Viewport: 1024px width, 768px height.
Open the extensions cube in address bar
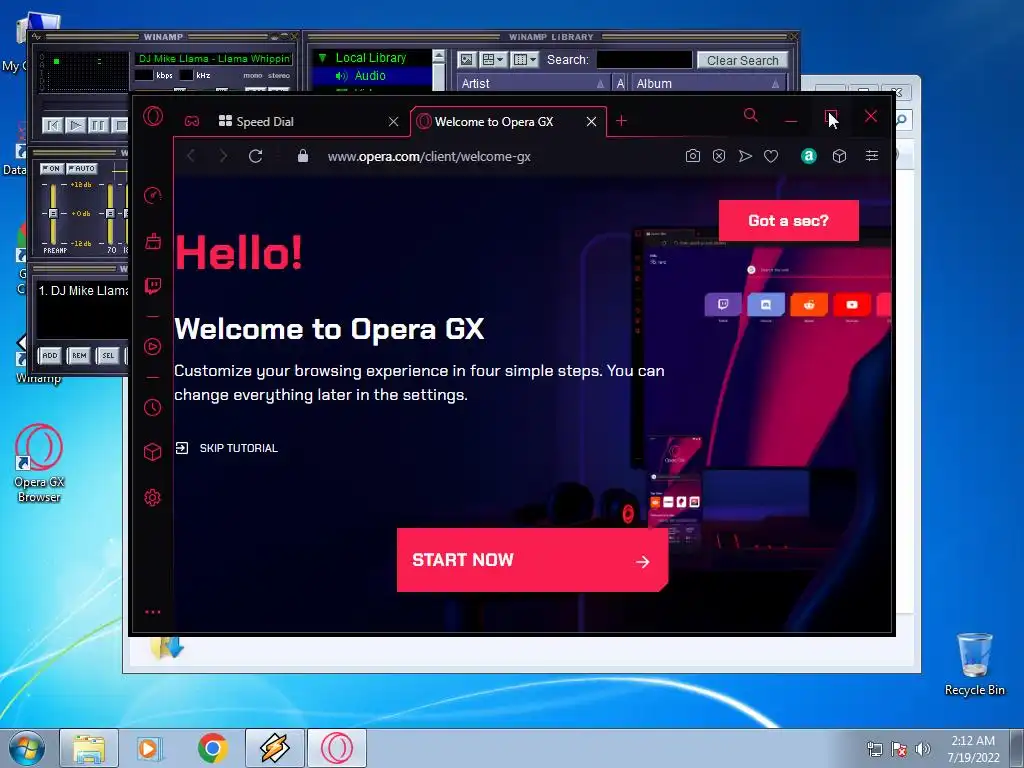click(x=839, y=156)
